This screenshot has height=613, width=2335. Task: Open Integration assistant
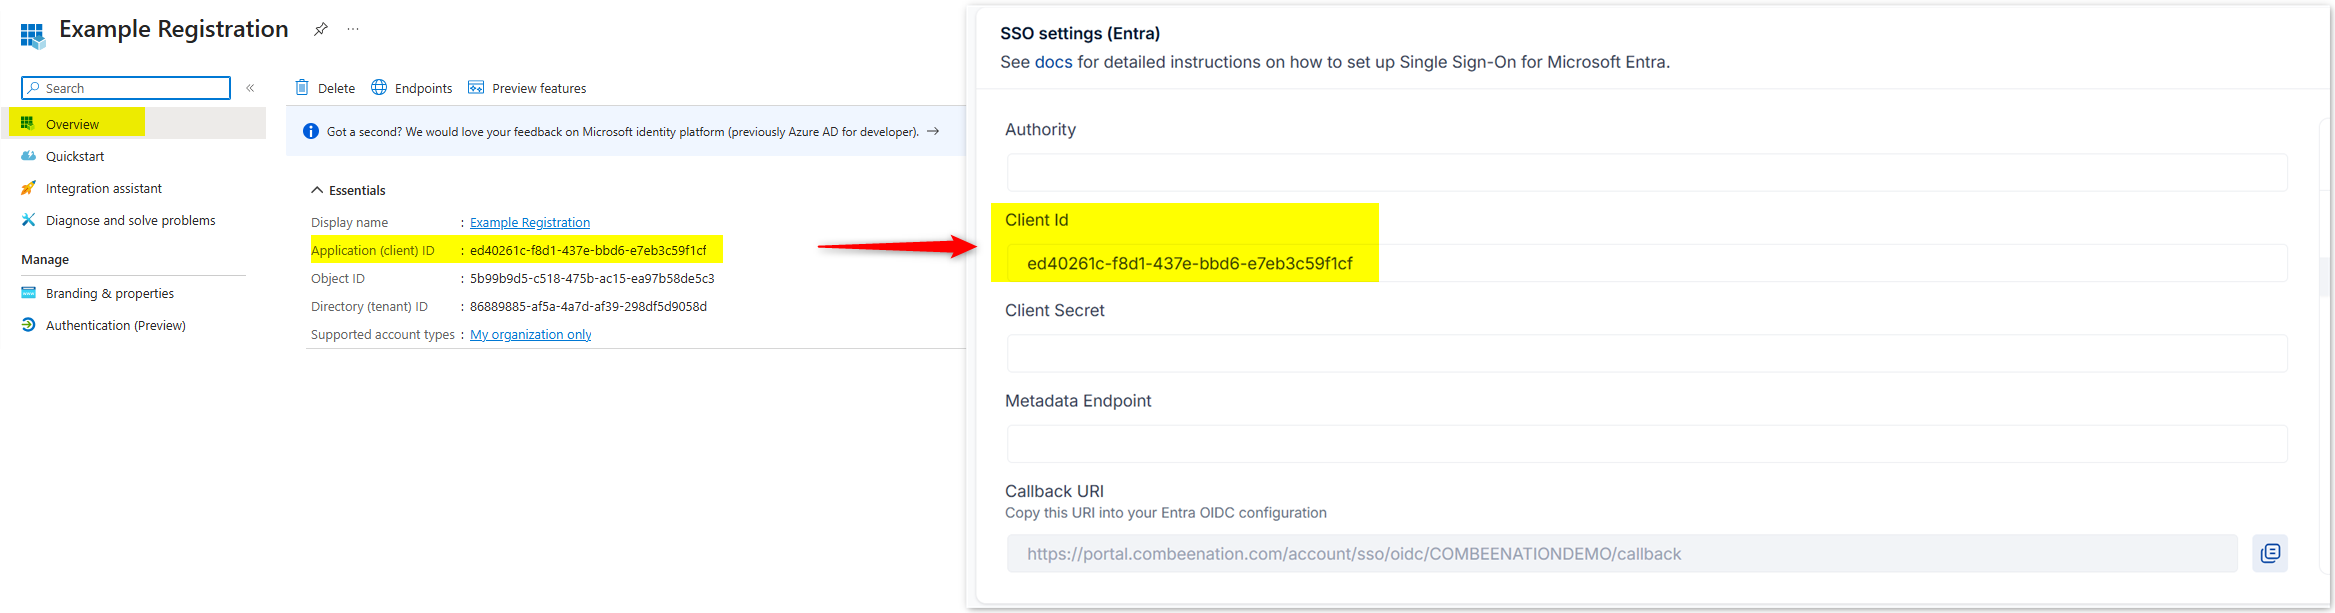(x=103, y=188)
